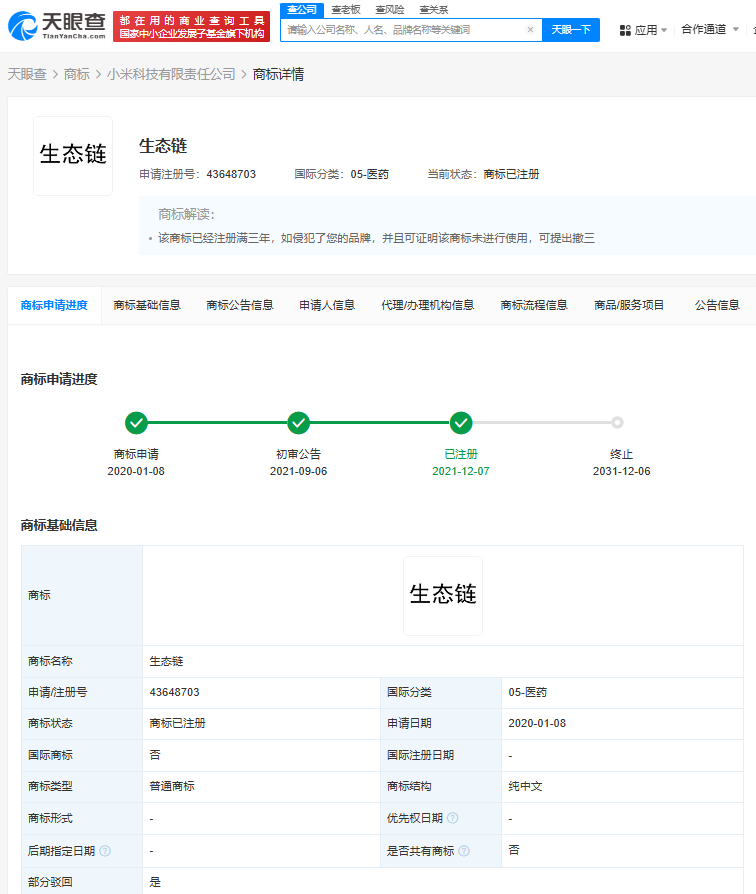Click the 2021-09-06 preliminary announcement date
This screenshot has height=894, width=756.
pos(299,472)
